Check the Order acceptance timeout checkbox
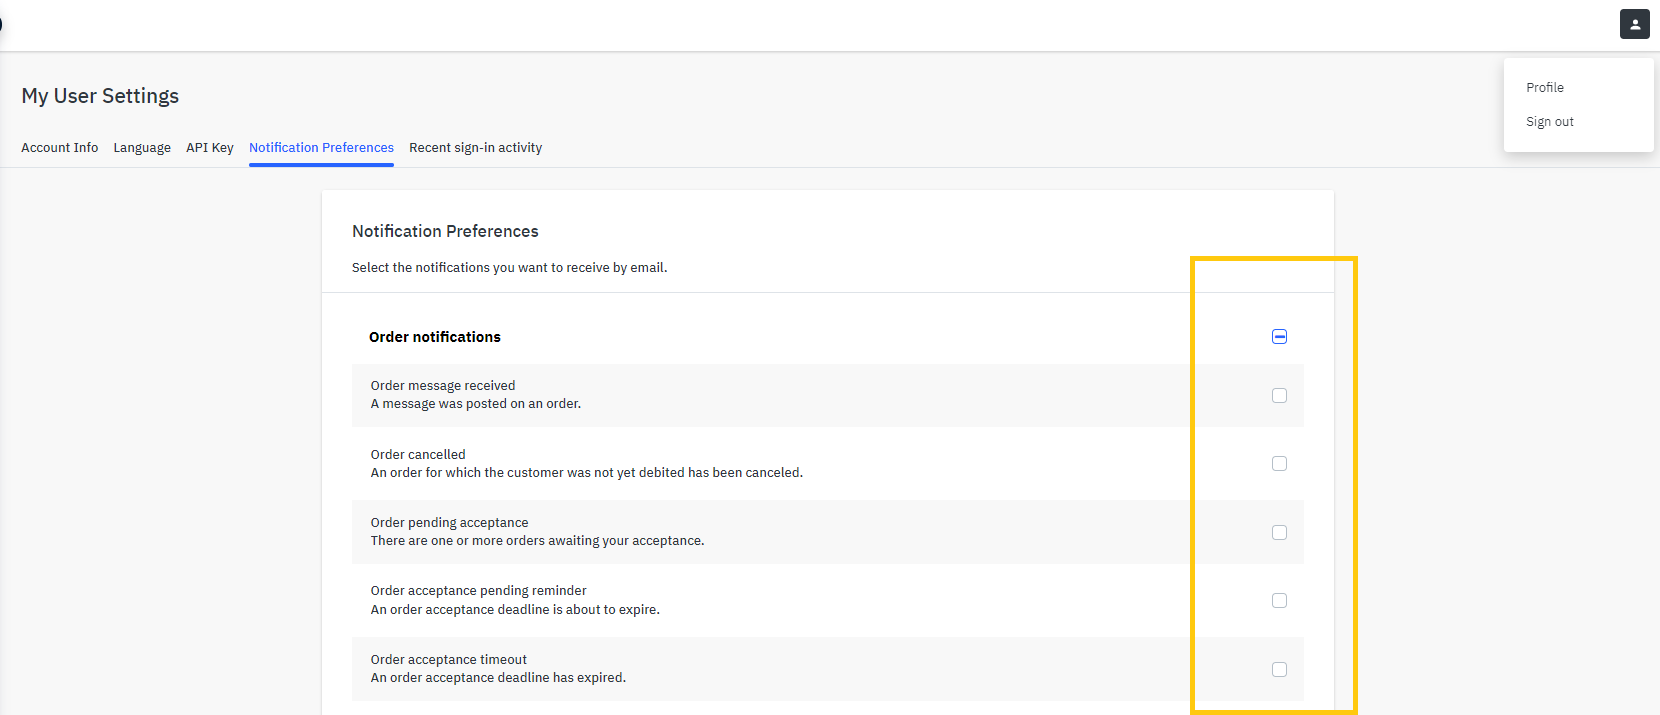This screenshot has height=715, width=1660. pos(1279,670)
